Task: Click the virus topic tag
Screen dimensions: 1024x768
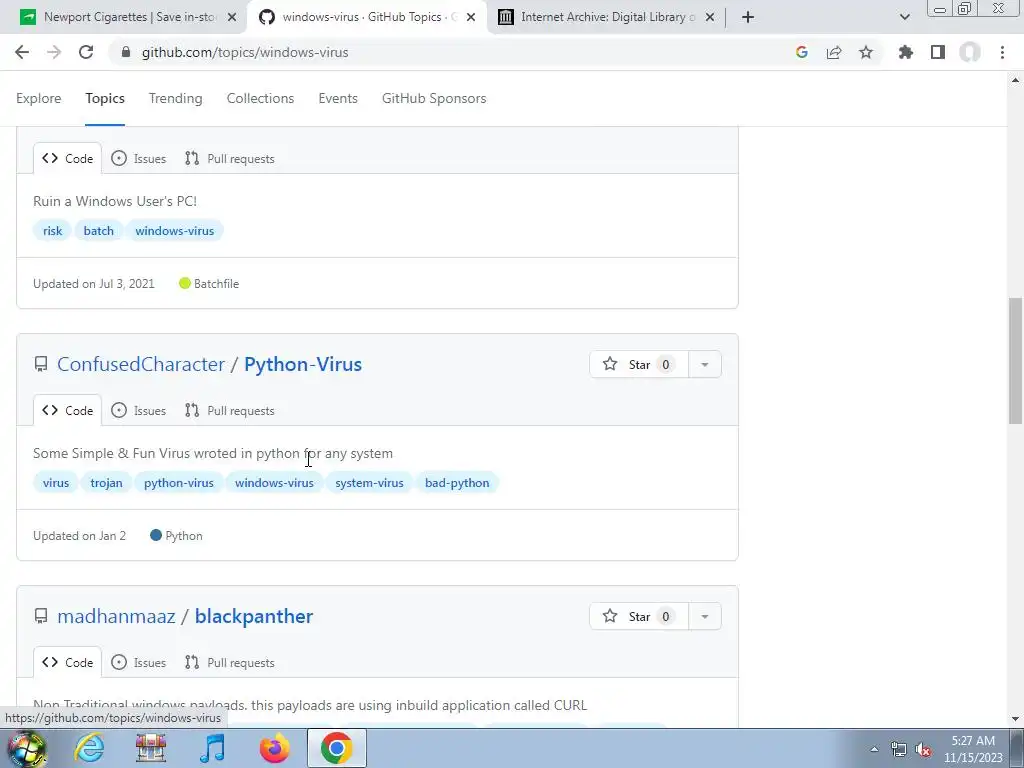Action: (56, 483)
